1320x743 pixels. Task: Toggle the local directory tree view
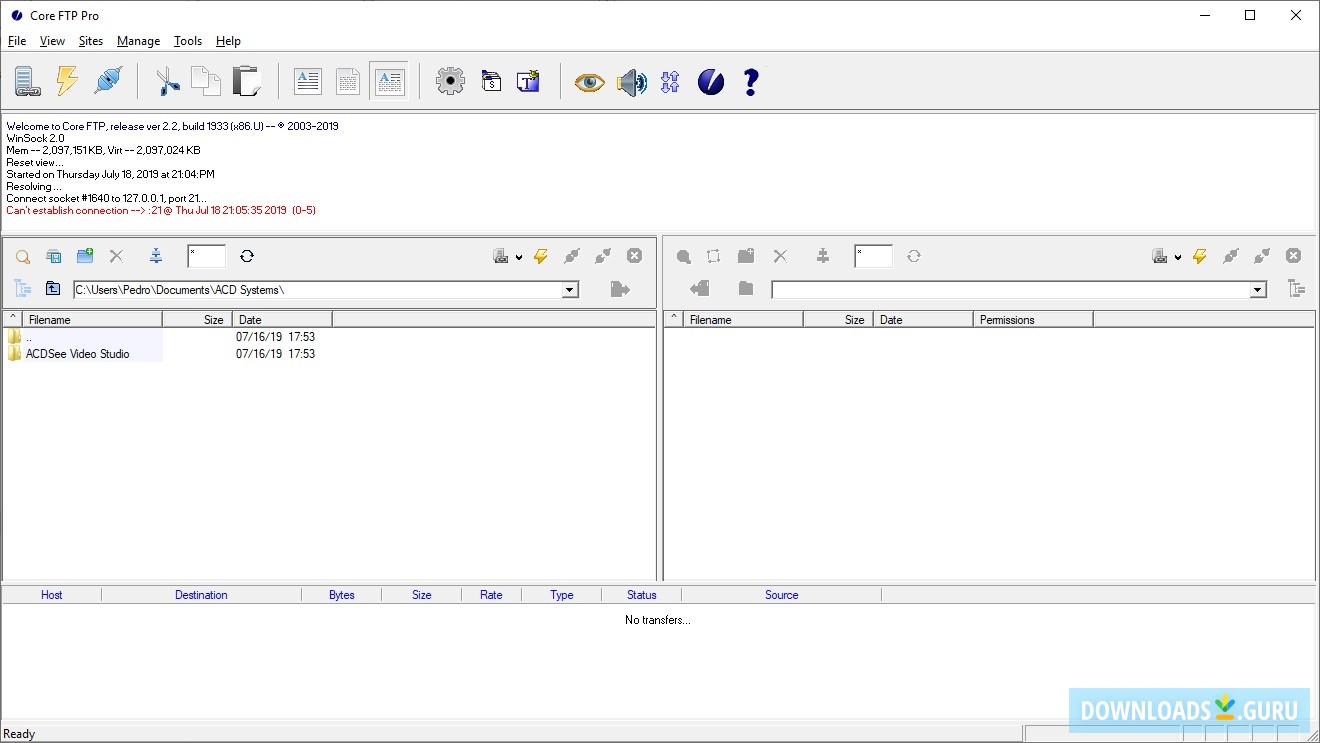pos(22,289)
